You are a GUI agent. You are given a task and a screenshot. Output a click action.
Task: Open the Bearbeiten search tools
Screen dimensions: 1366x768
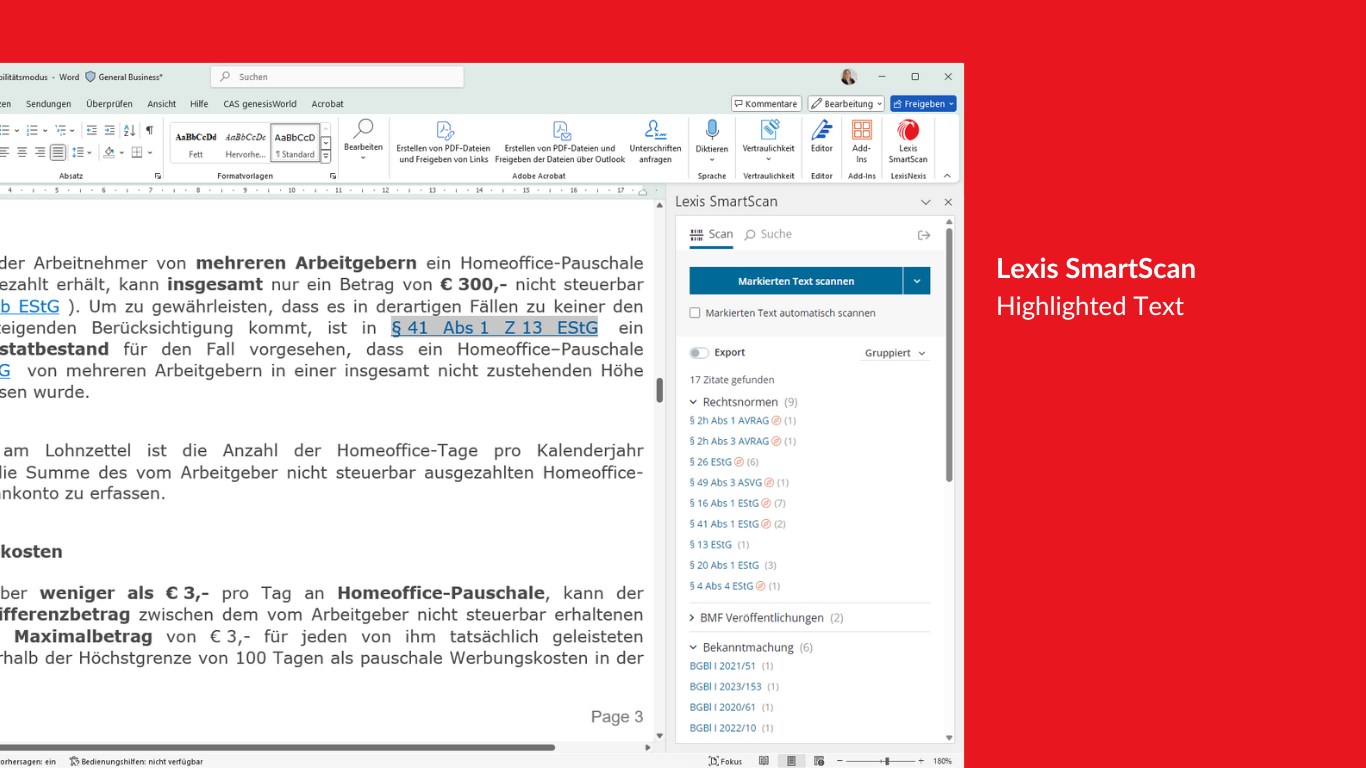[x=363, y=141]
